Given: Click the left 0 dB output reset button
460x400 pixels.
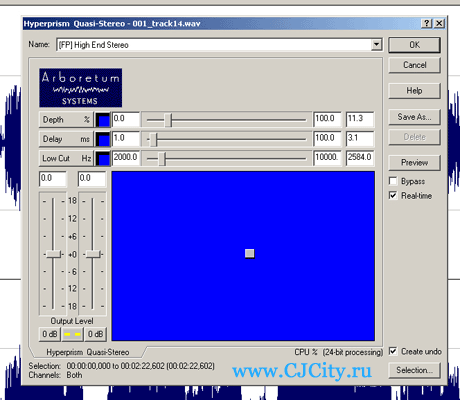Looking at the screenshot, I should tap(50, 334).
